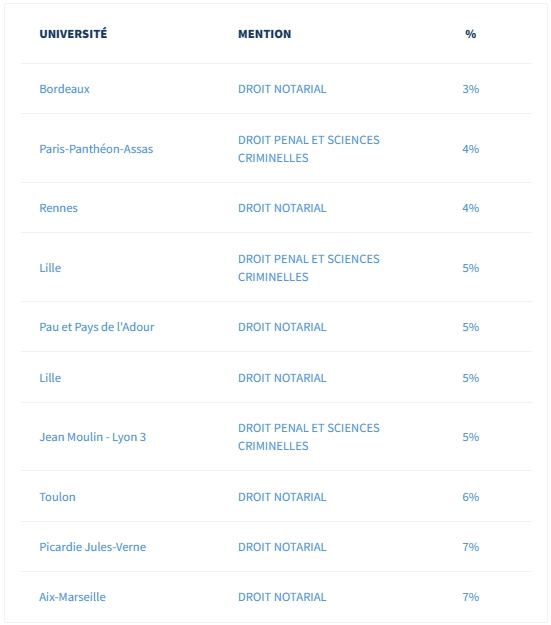551x625 pixels.
Task: Click DROIT NOTARIAL in the Bordeaux row
Action: pyautogui.click(x=282, y=89)
